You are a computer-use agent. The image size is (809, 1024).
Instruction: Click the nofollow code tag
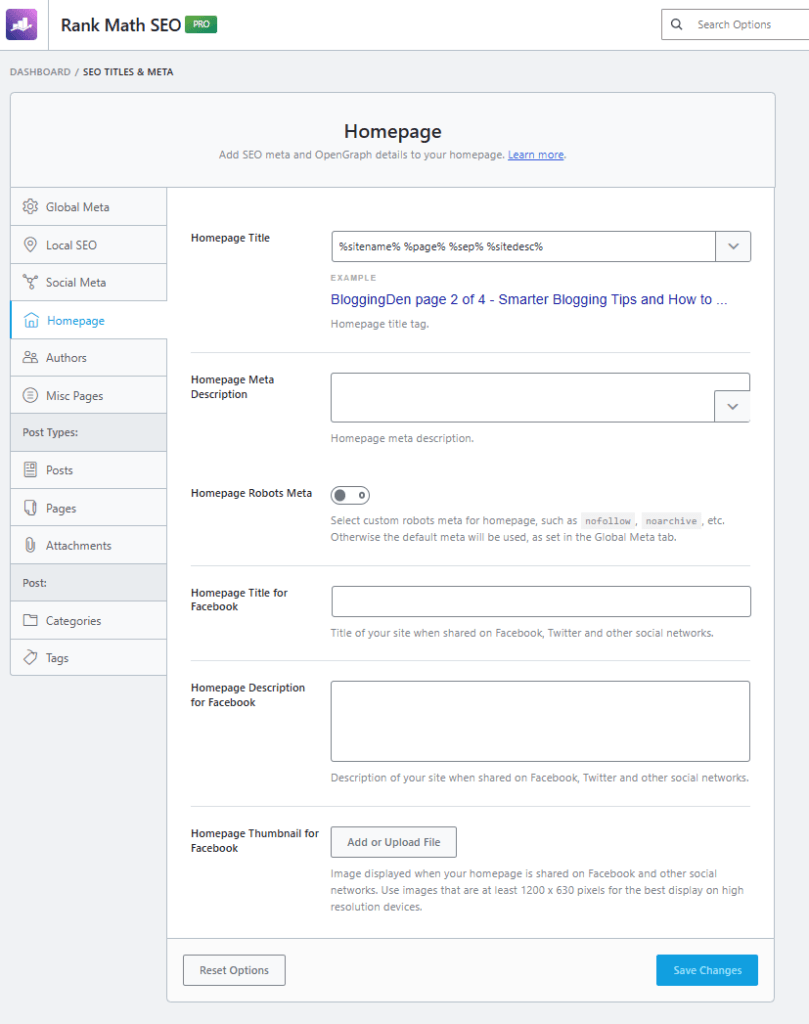coord(607,520)
